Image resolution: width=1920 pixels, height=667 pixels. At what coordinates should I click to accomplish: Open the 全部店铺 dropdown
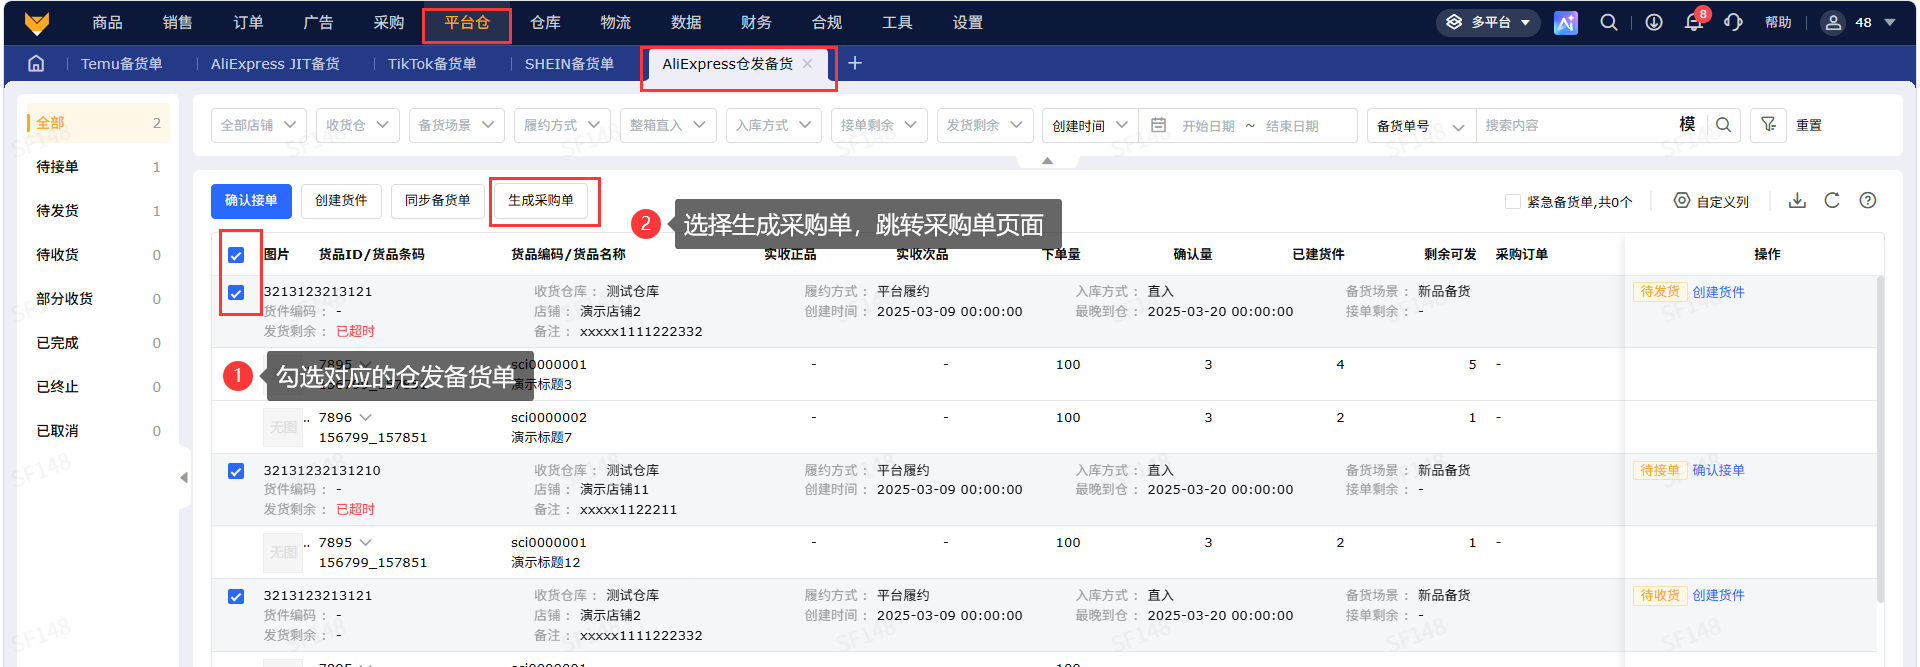[x=258, y=125]
